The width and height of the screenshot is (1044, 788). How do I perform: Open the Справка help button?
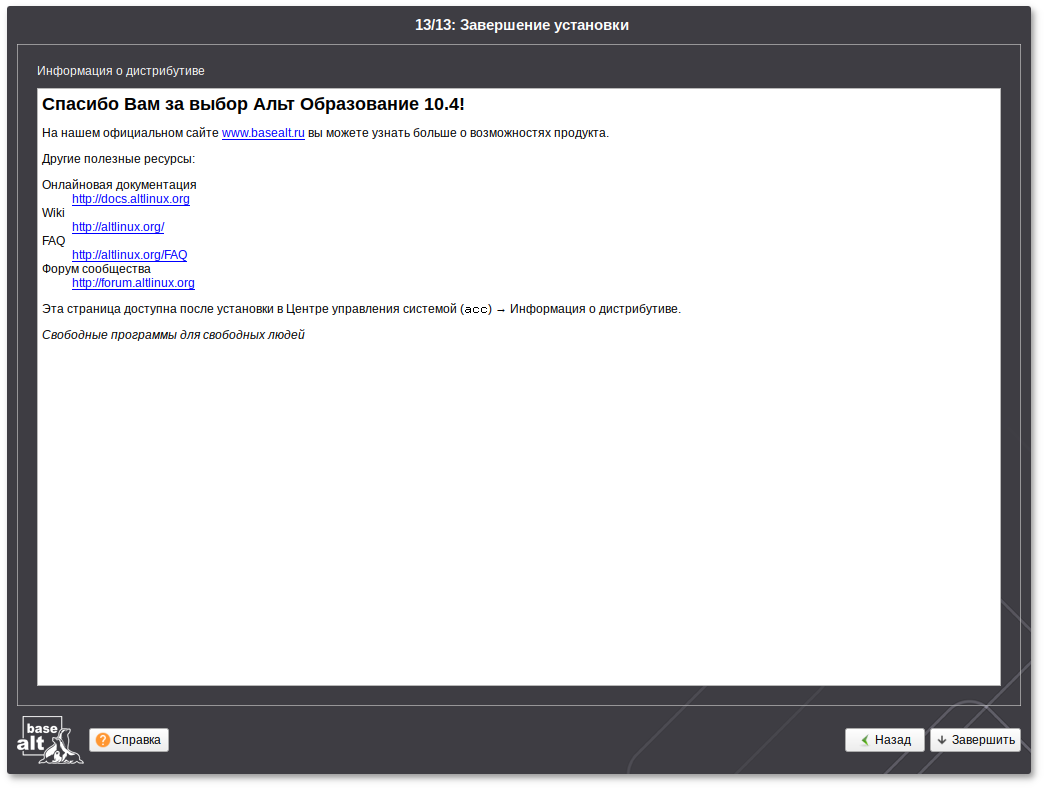point(129,740)
